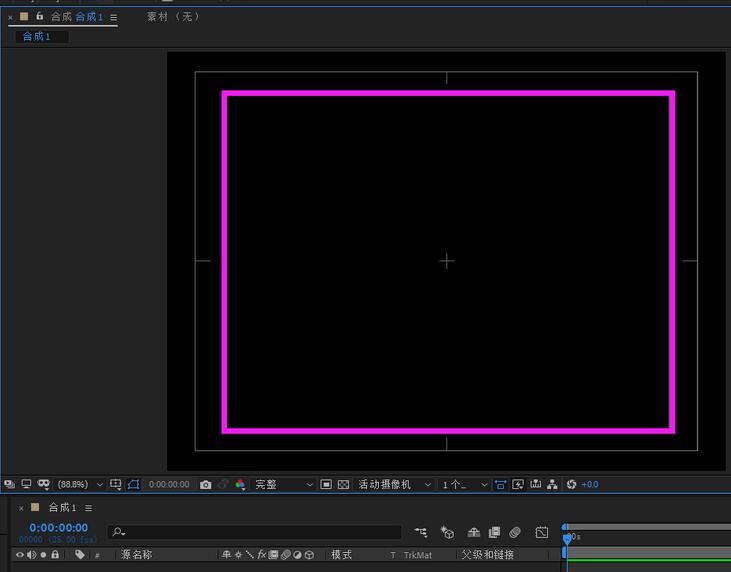Click the composition color label swatch in timeline tab
Image resolution: width=731 pixels, height=572 pixels.
pyautogui.click(x=35, y=508)
